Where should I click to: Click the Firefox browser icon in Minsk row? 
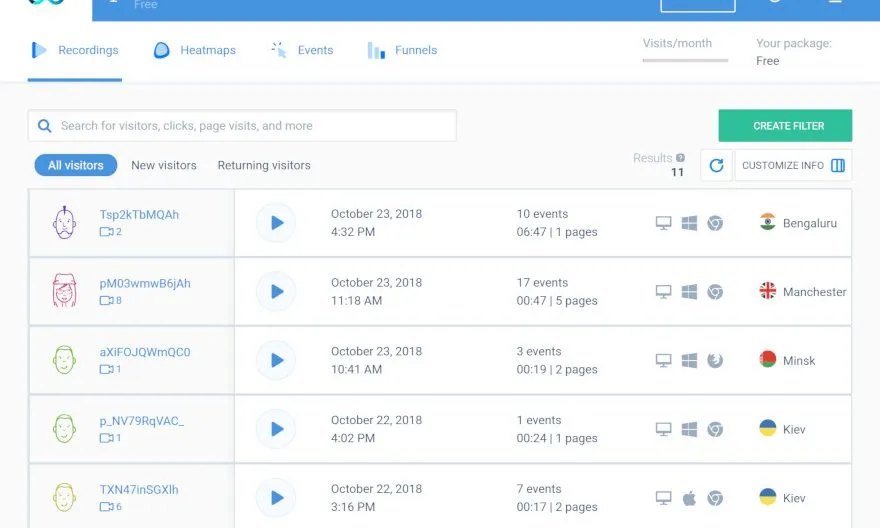715,360
